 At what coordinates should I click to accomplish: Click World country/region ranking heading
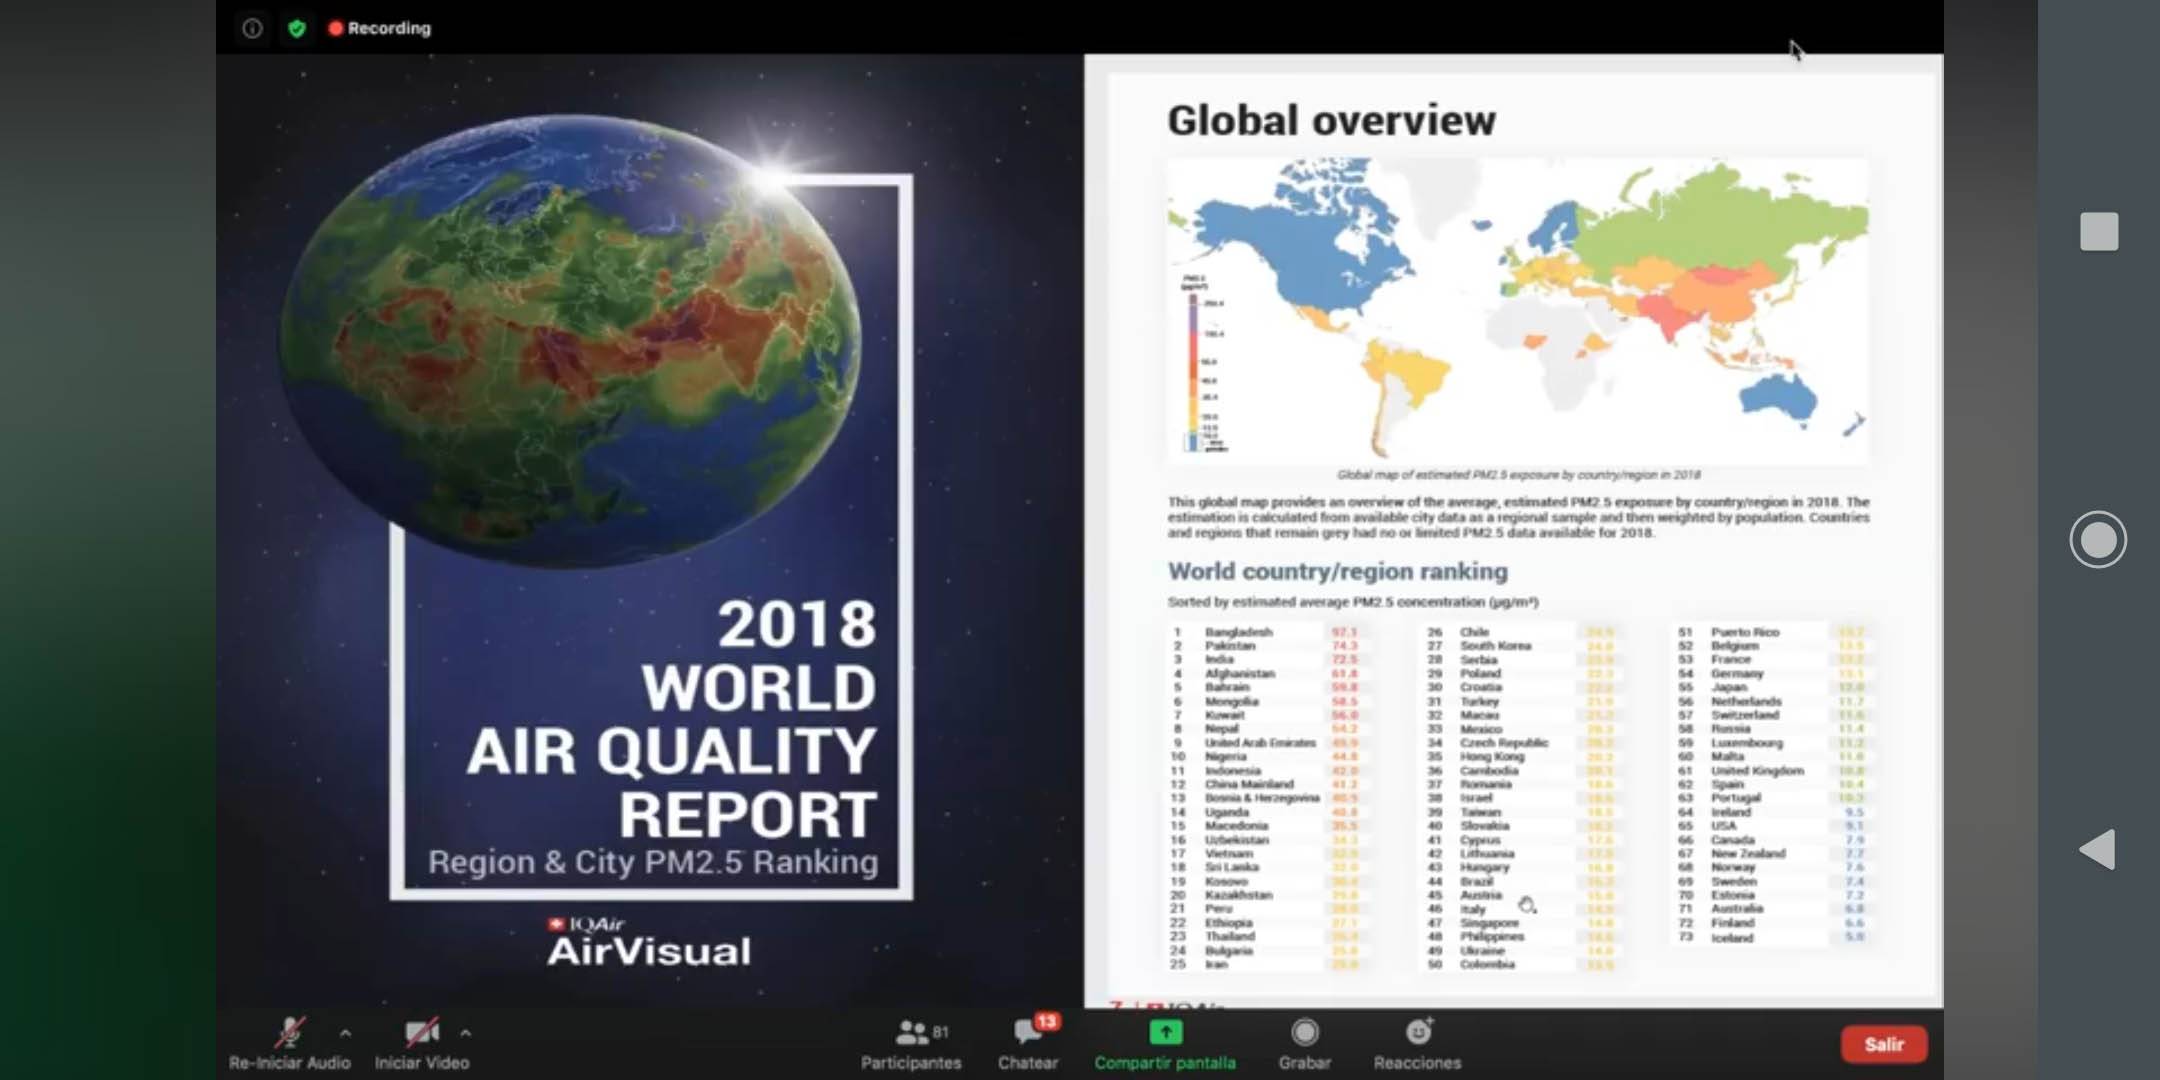click(1337, 571)
